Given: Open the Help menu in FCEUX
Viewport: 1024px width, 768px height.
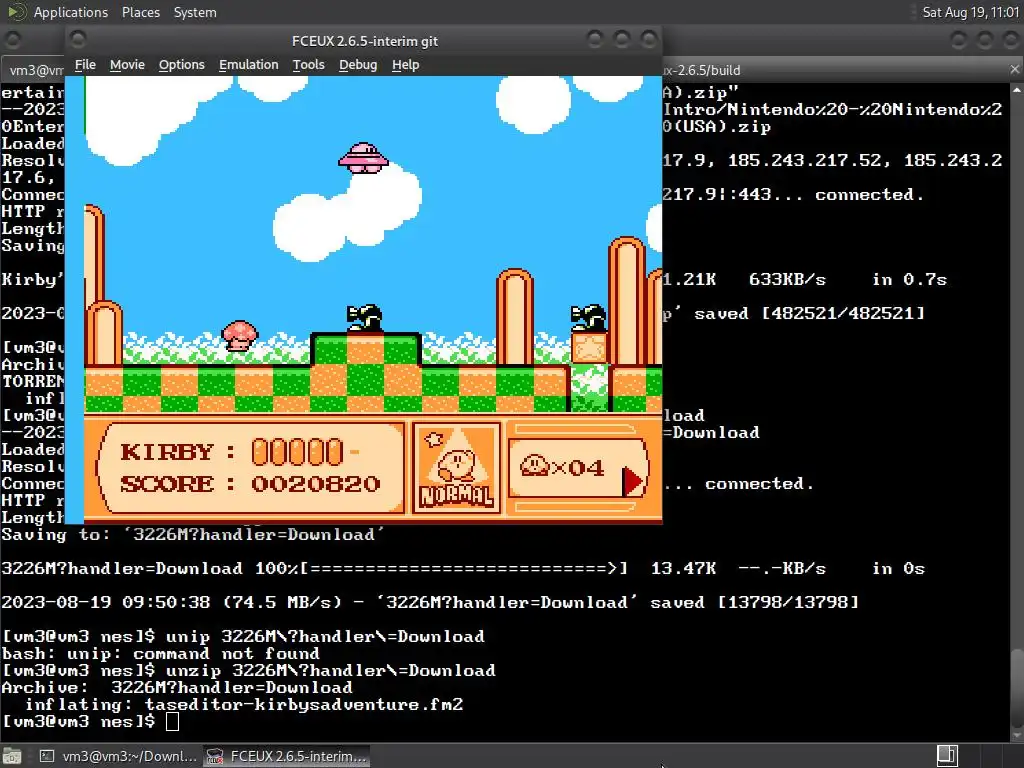Looking at the screenshot, I should point(405,65).
